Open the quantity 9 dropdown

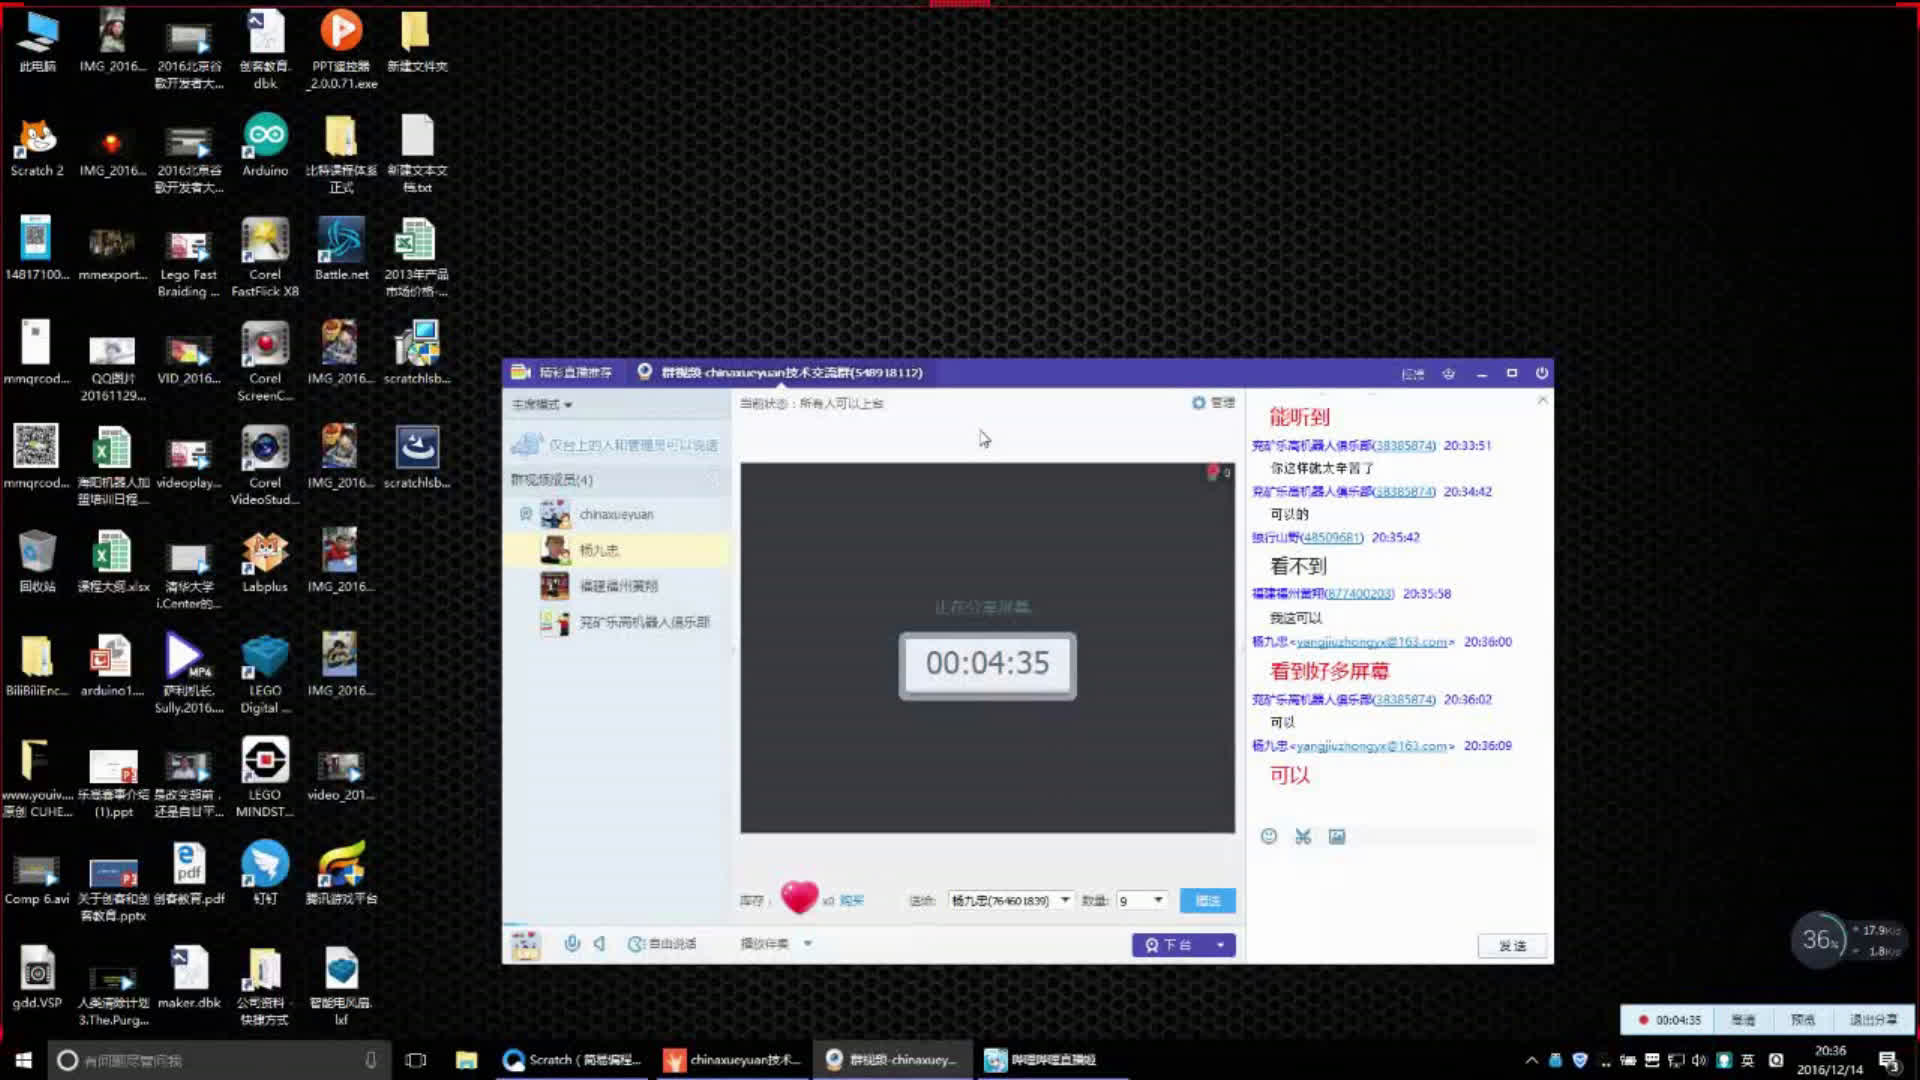(x=1157, y=900)
